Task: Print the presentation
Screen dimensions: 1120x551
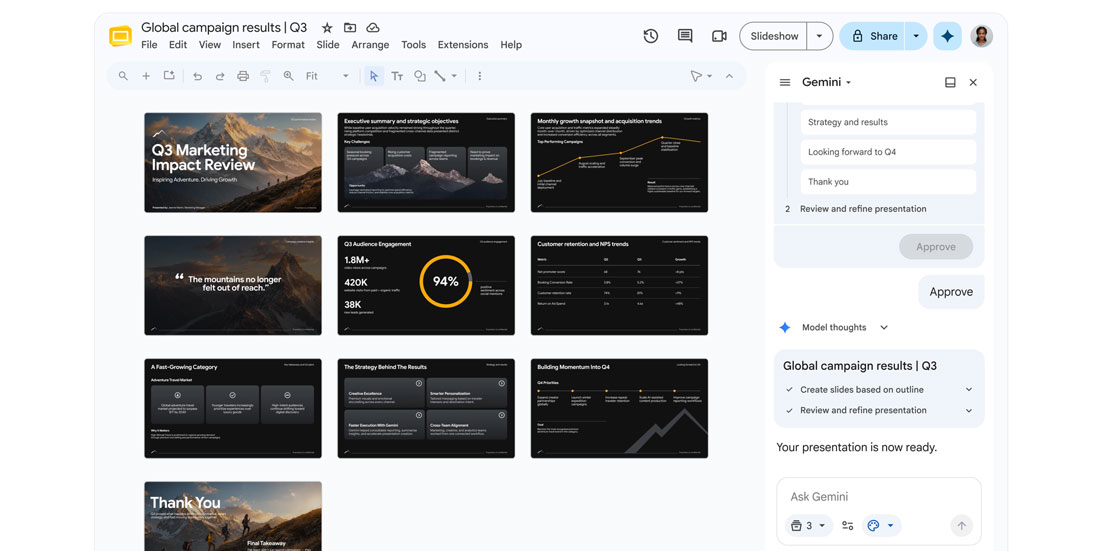Action: point(243,76)
